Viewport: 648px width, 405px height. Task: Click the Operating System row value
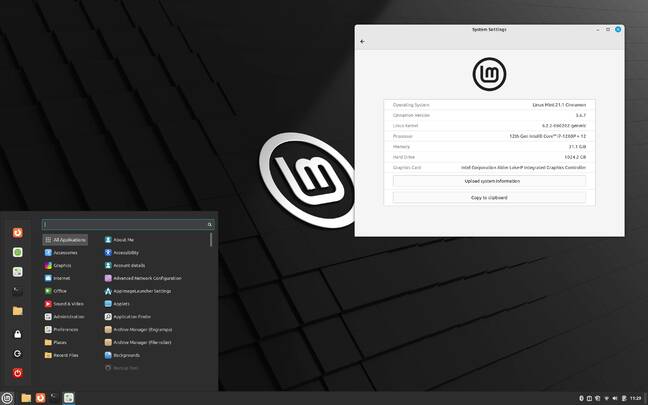pos(559,105)
